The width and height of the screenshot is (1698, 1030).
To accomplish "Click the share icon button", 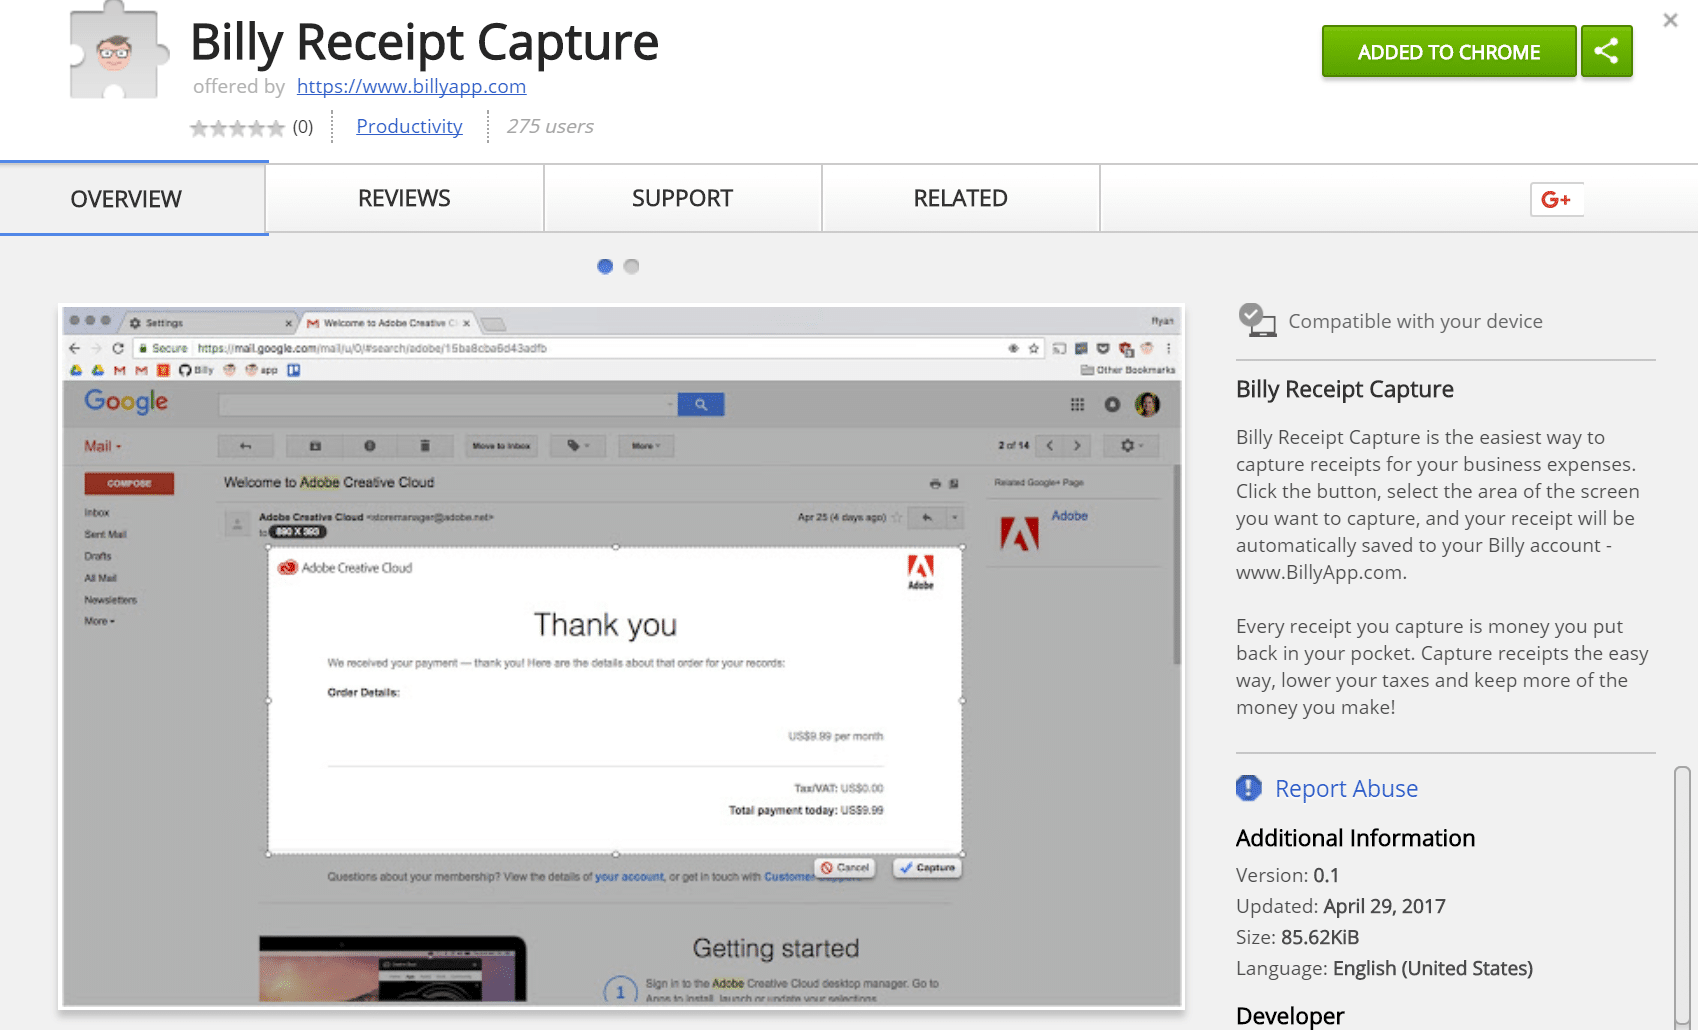I will click(x=1606, y=51).
